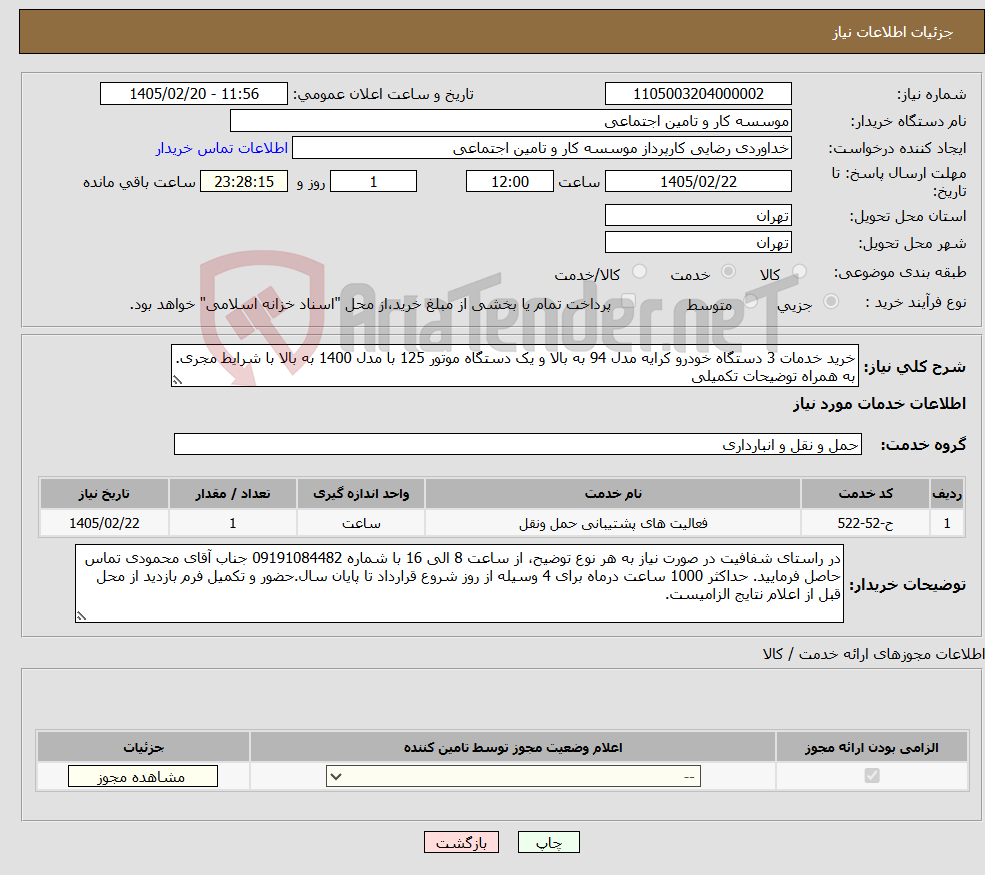Click the جزئیات column header
985x875 pixels.
pos(143,747)
